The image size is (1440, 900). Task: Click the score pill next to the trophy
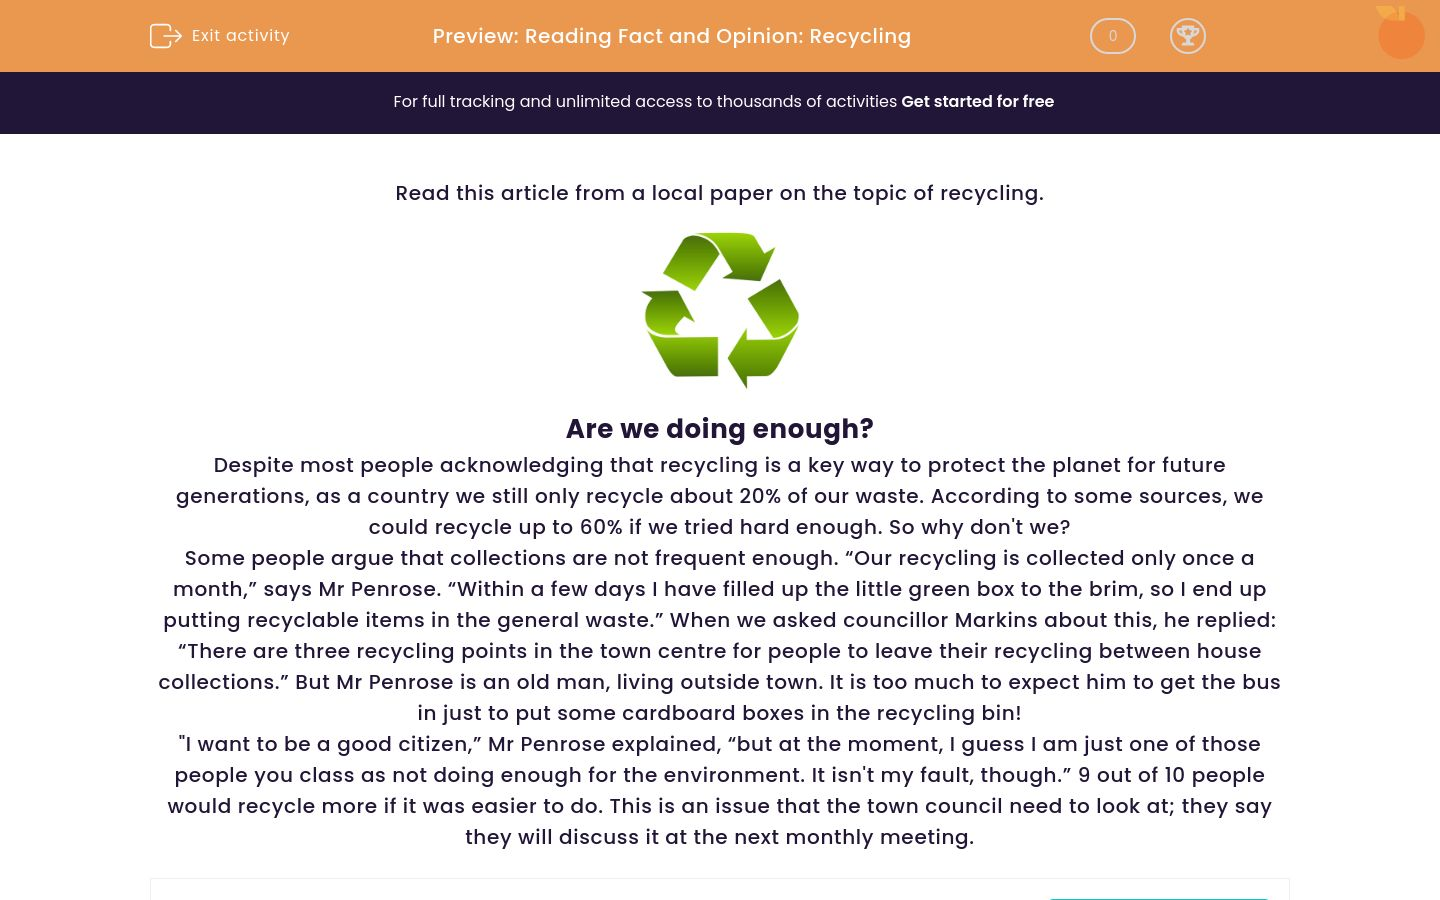pyautogui.click(x=1112, y=36)
